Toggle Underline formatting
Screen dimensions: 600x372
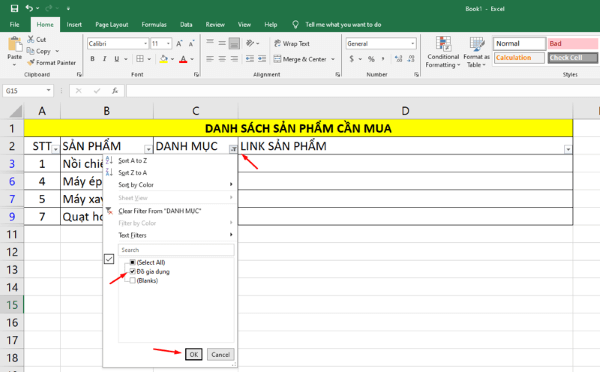[x=116, y=59]
